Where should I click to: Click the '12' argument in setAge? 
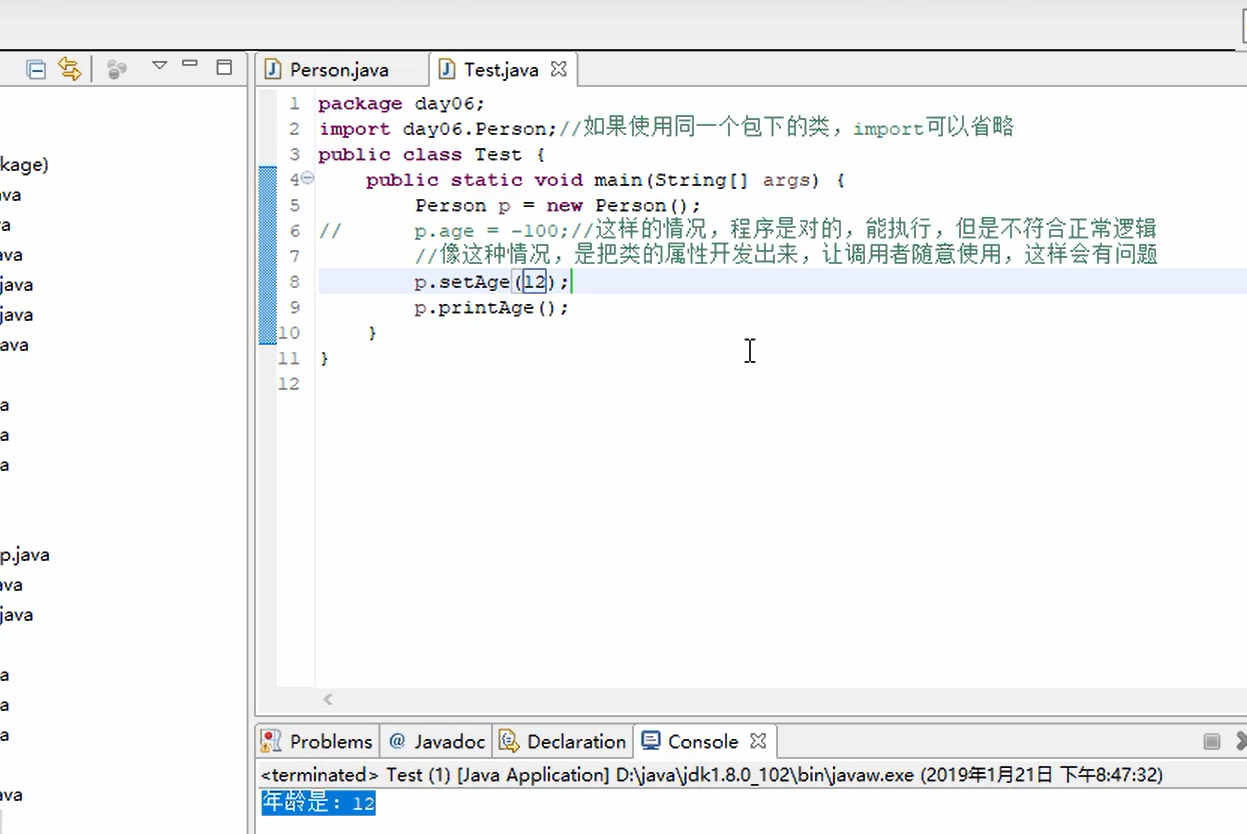click(x=535, y=282)
